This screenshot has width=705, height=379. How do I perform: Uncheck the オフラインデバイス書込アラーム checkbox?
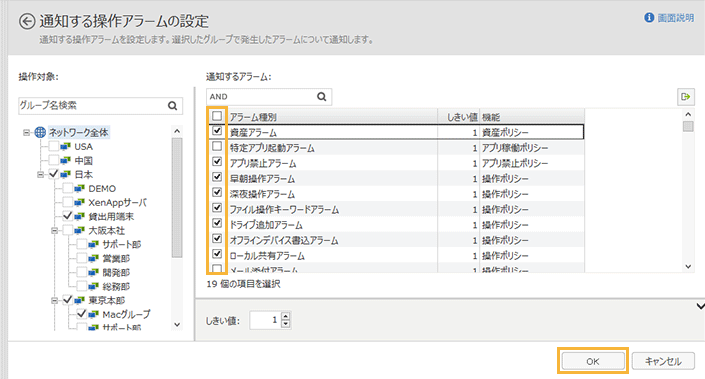[x=217, y=238]
